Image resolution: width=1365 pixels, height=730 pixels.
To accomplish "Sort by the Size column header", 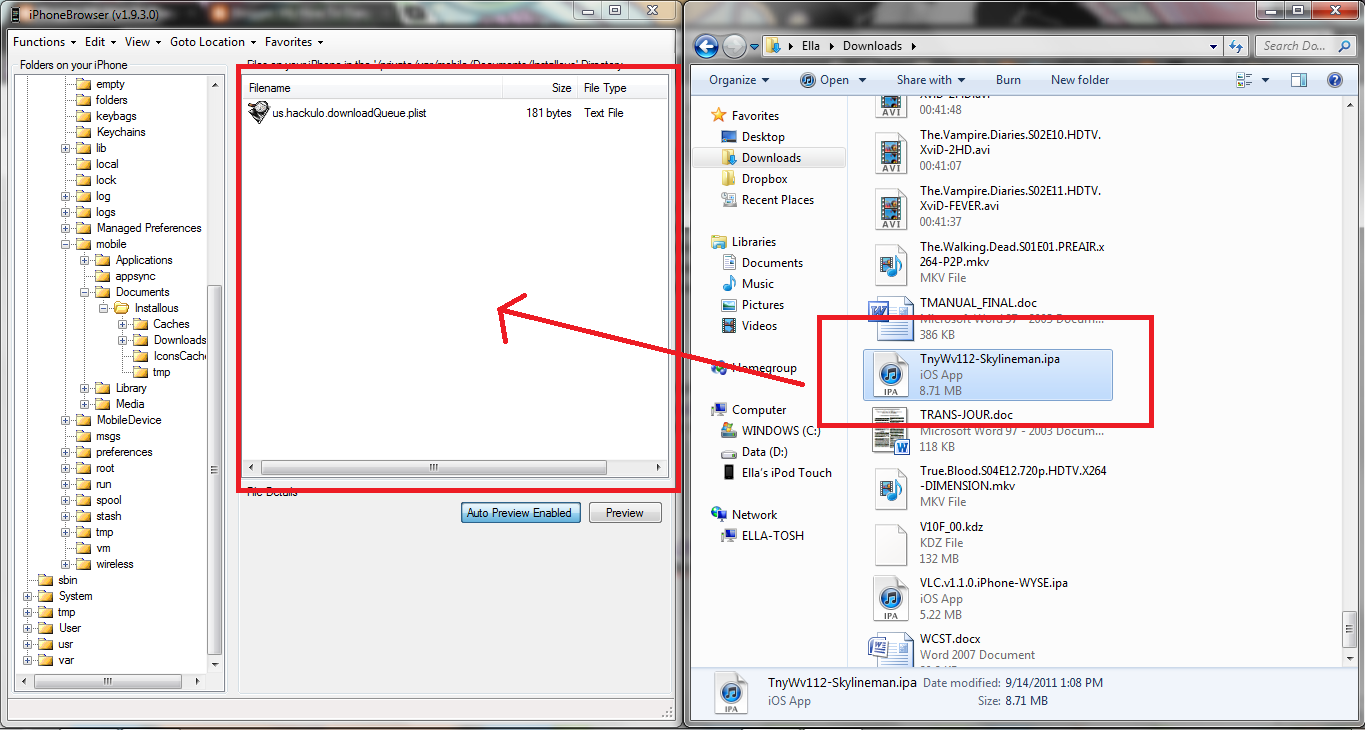I will [x=540, y=88].
